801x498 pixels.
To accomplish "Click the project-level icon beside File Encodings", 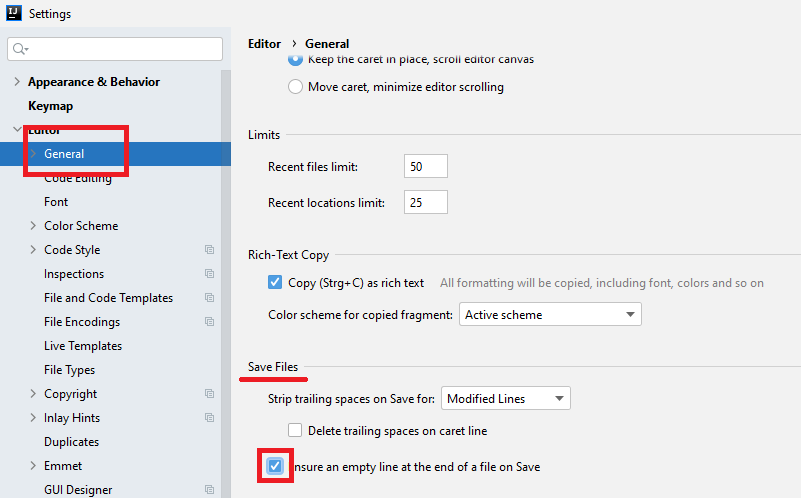I will 209,322.
